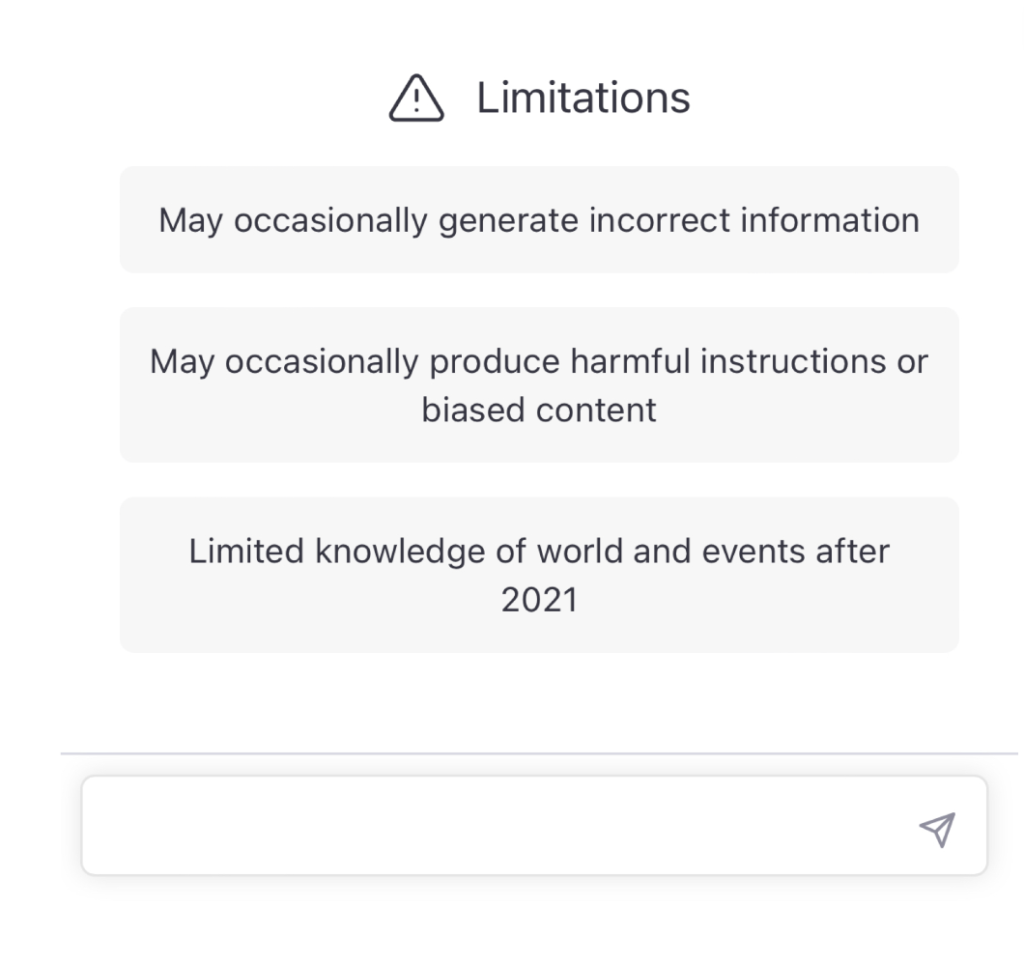This screenshot has width=1024, height=963.
Task: Click the alert icon above the cards
Action: tap(416, 98)
